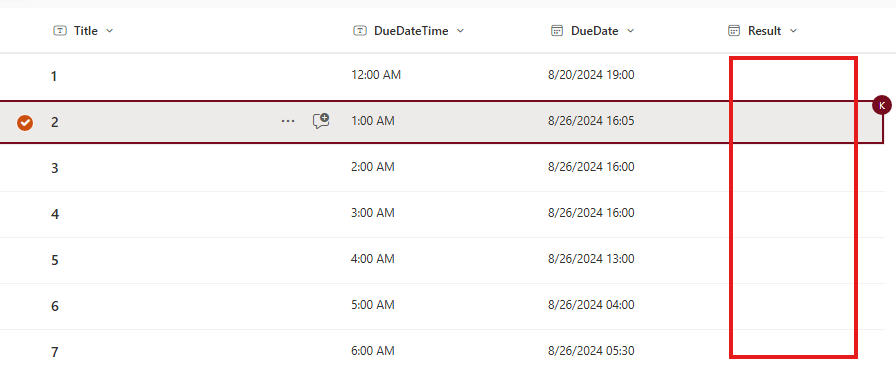
Task: Select the 6:00 AM DueDateTime cell
Action: click(373, 350)
